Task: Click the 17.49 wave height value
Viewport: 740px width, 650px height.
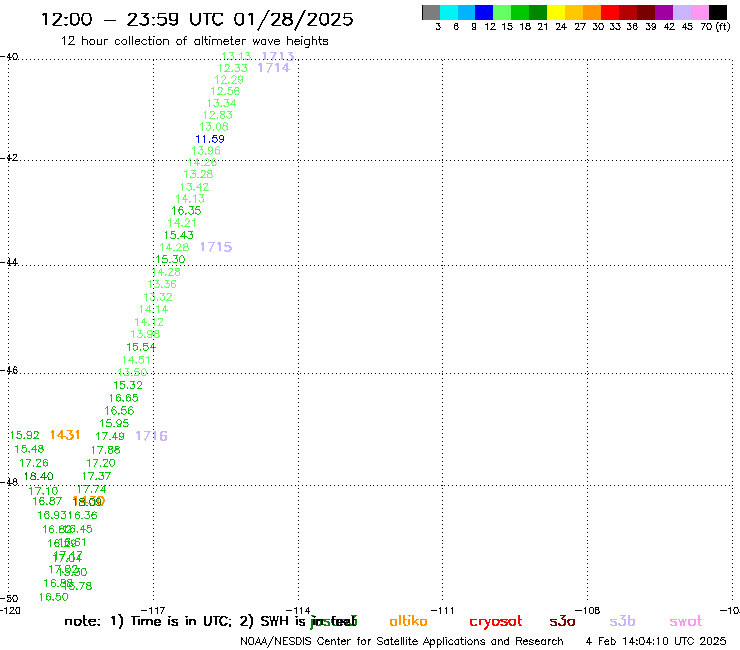Action: 110,437
